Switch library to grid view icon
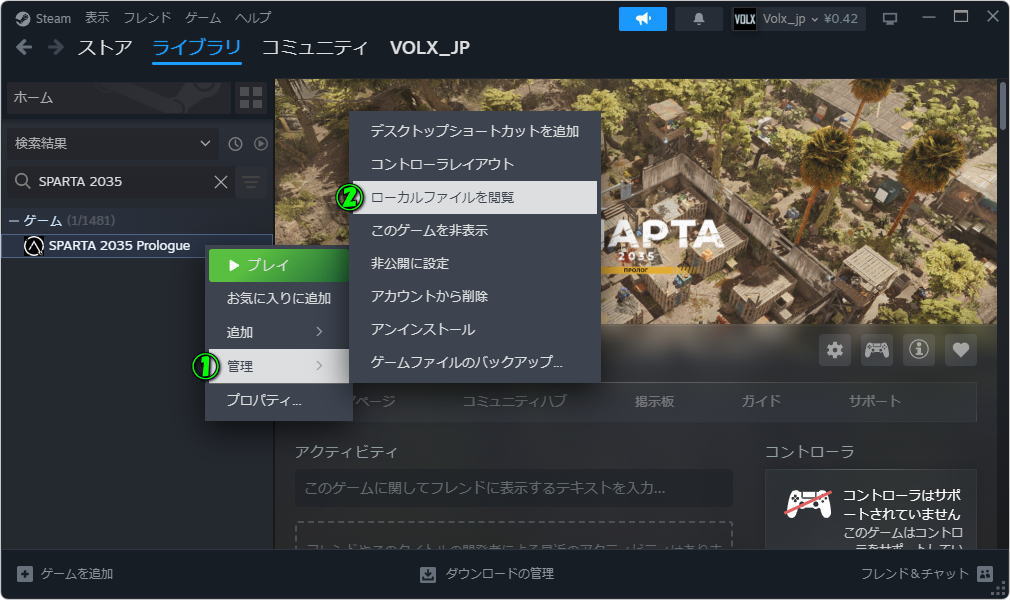 click(251, 98)
